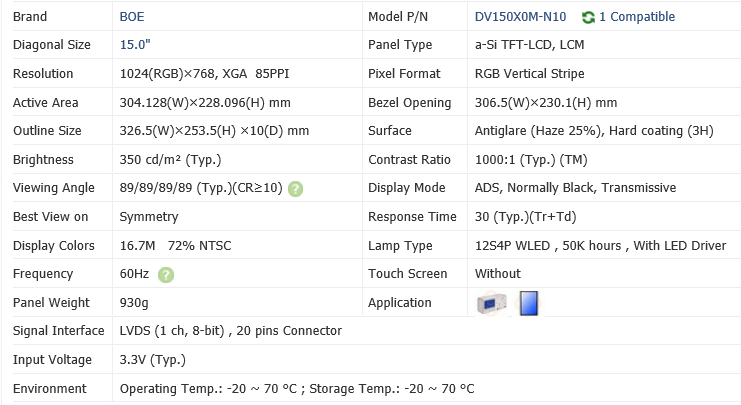
Task: Click the "1 Compatible" link
Action: pos(637,17)
